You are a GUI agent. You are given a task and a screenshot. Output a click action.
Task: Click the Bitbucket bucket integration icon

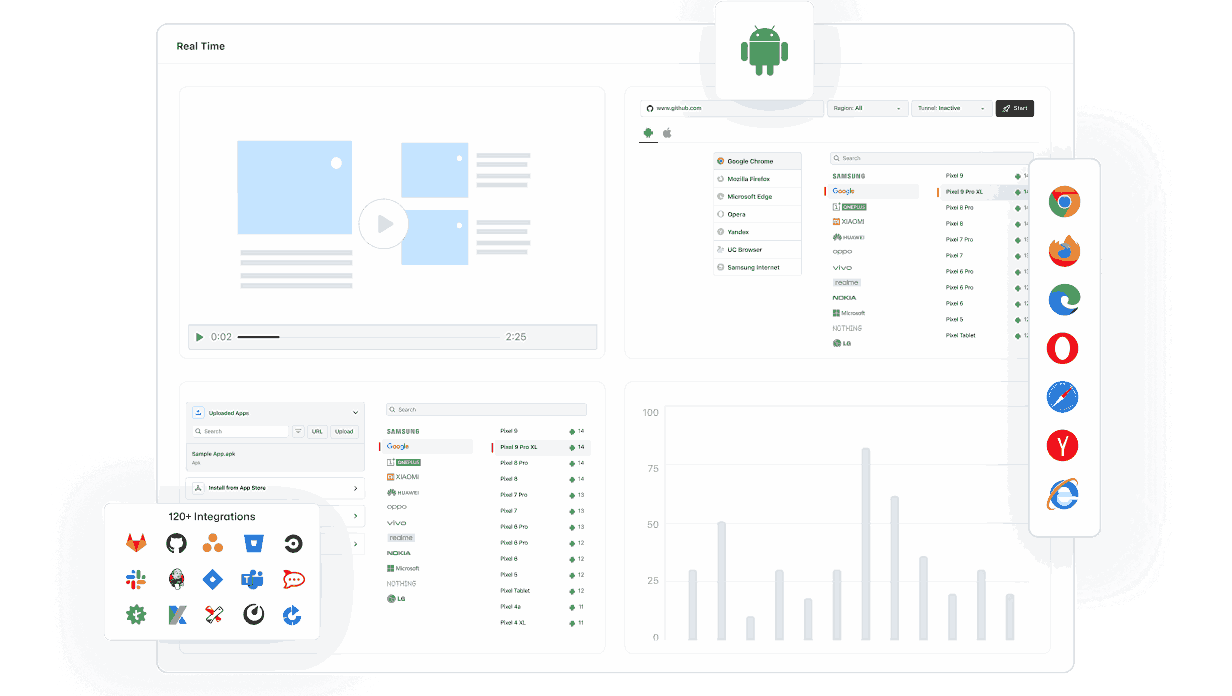[x=253, y=543]
